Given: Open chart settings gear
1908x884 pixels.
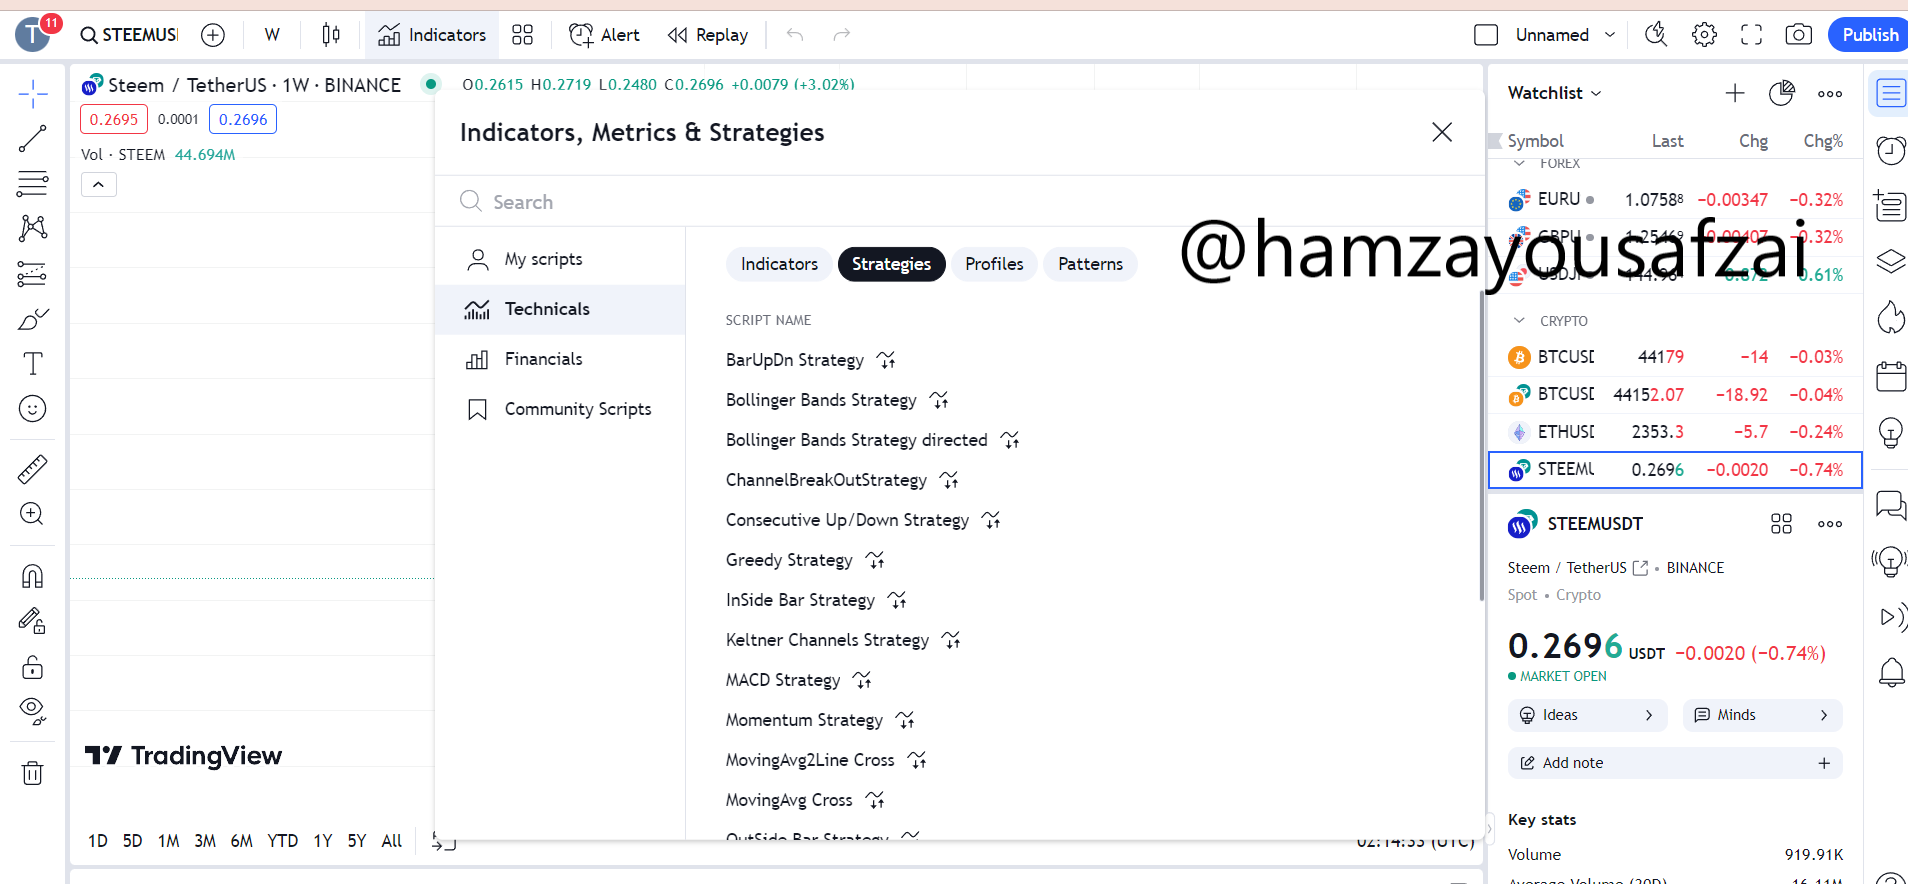Looking at the screenshot, I should (x=1704, y=35).
